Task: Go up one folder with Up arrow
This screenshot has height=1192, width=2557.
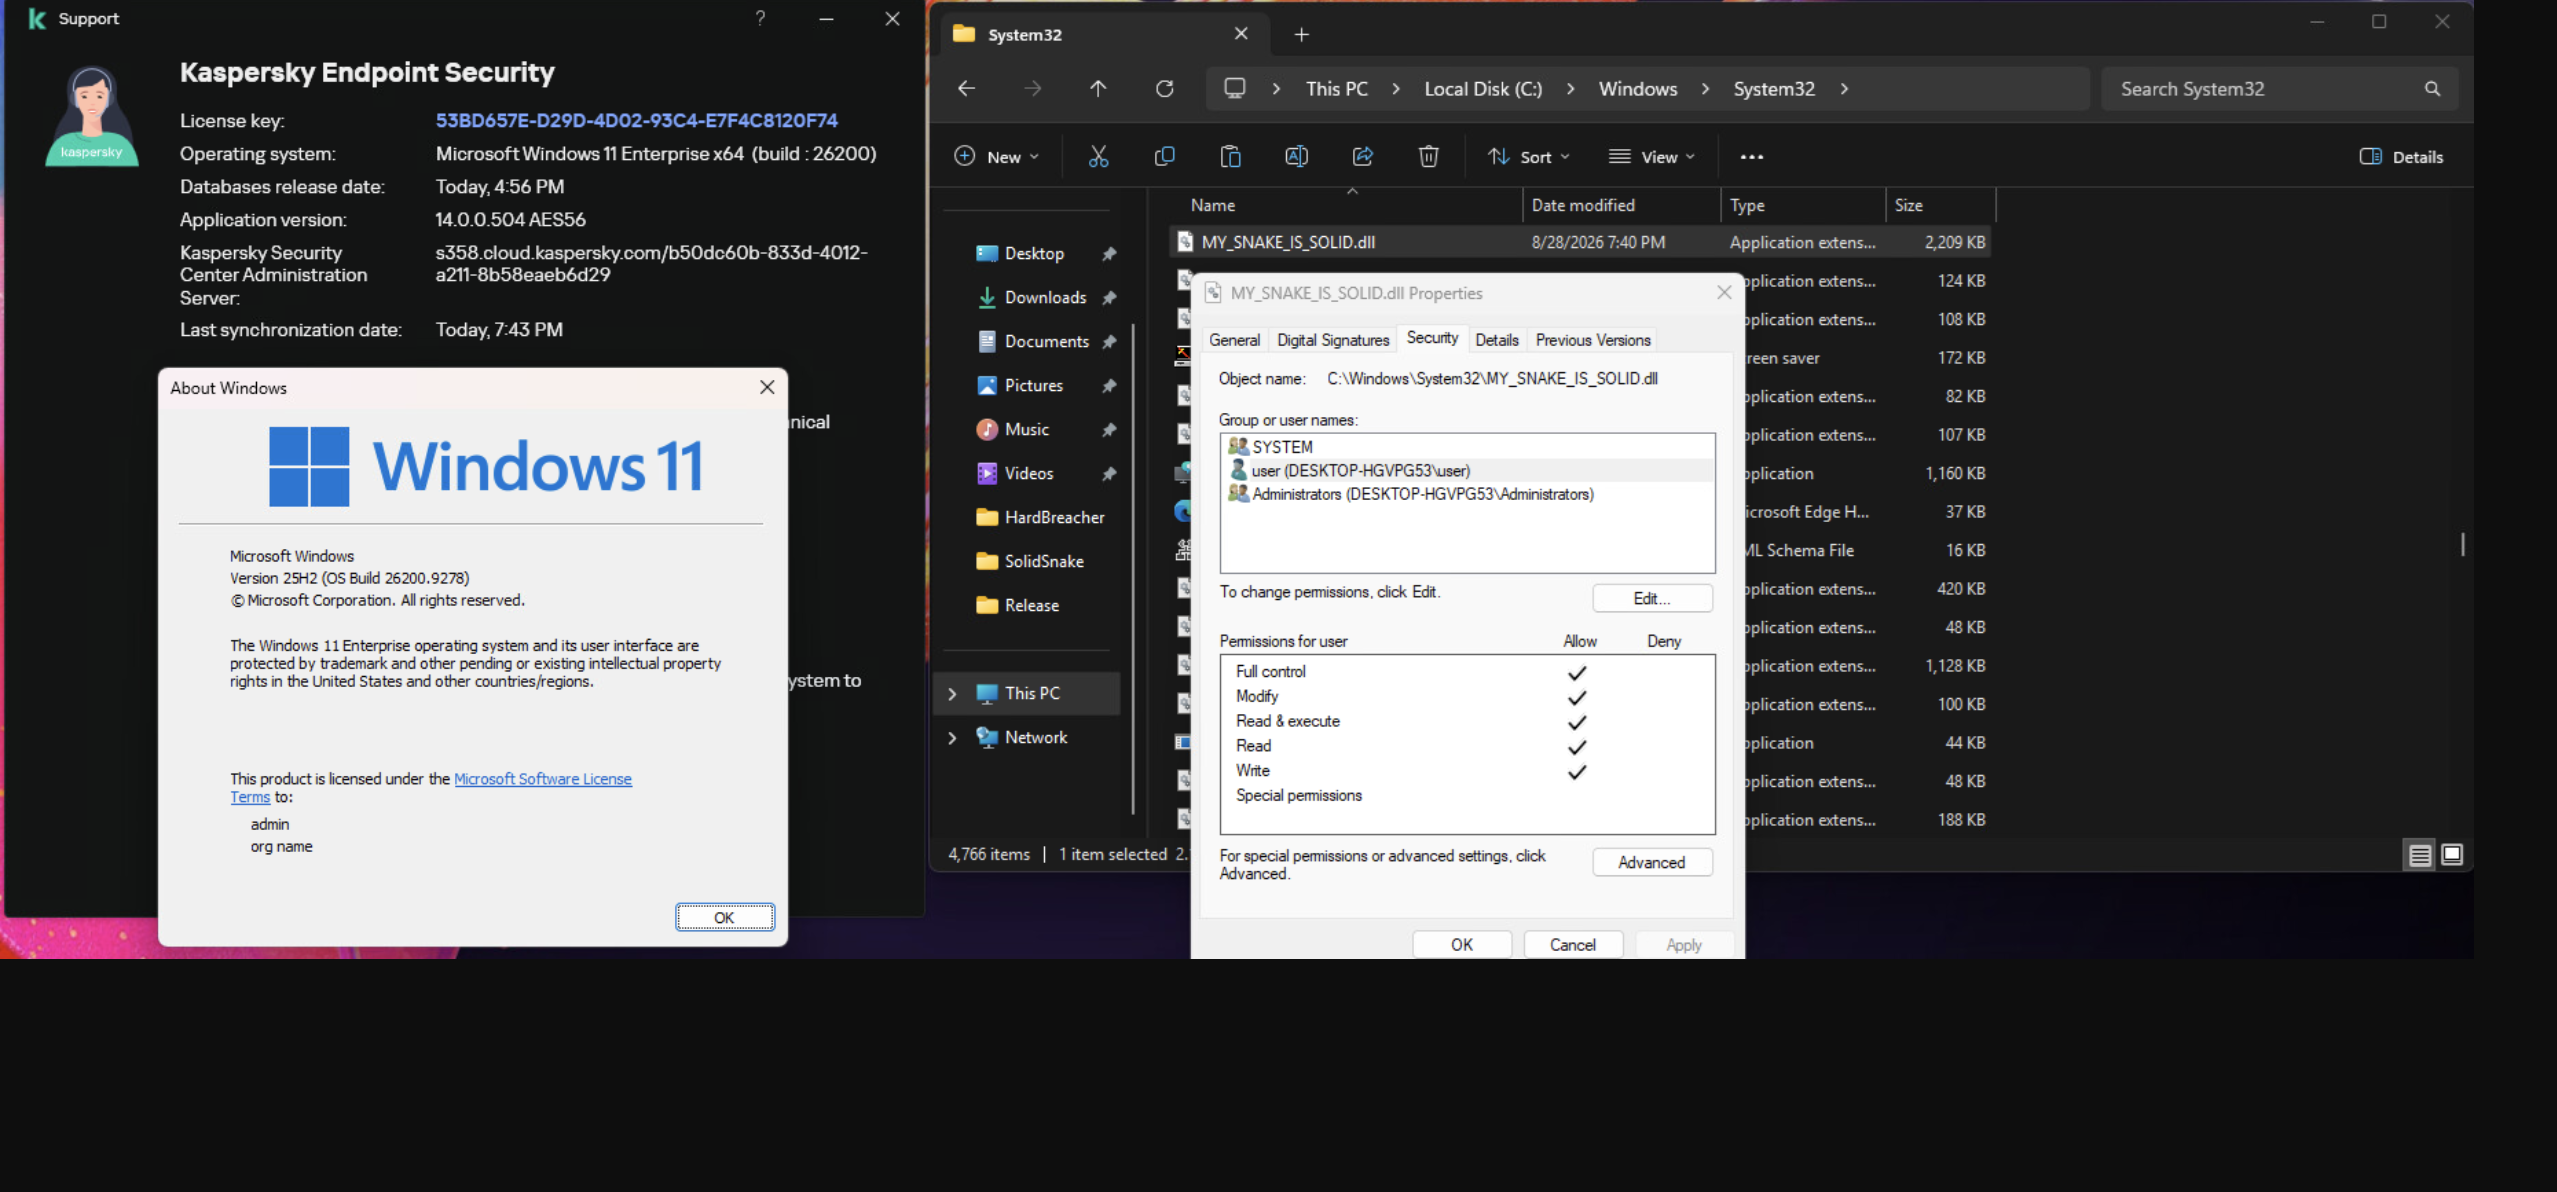Action: pos(1098,89)
